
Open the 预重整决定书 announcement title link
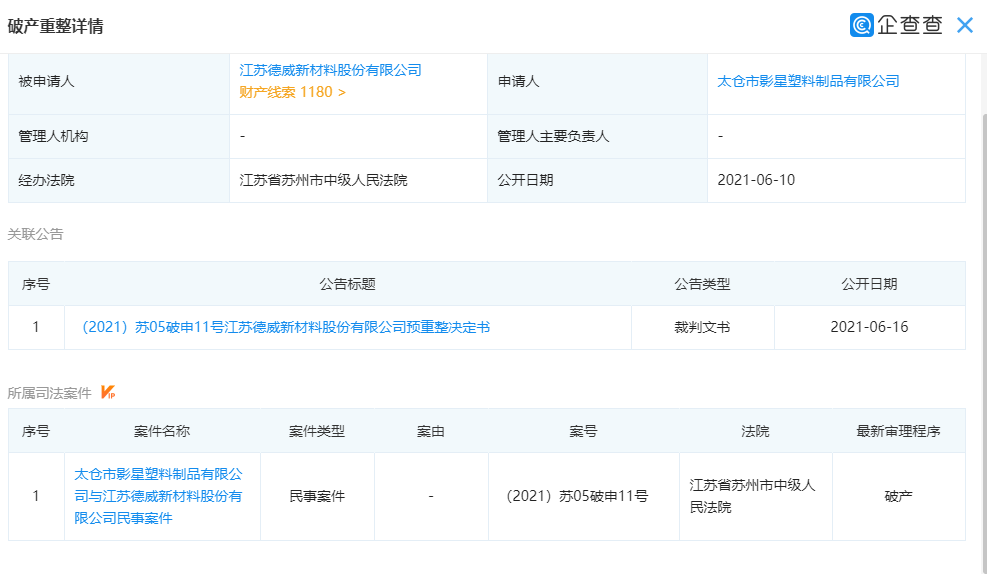(285, 327)
